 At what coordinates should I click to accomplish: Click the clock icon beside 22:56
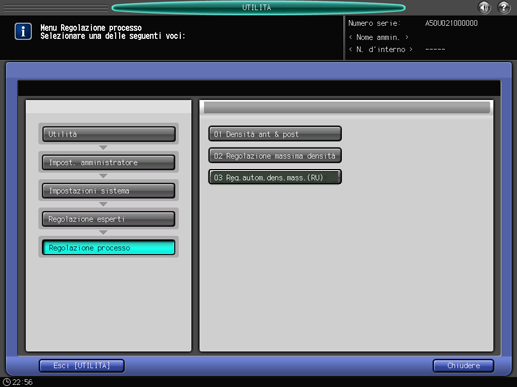[x=7, y=382]
